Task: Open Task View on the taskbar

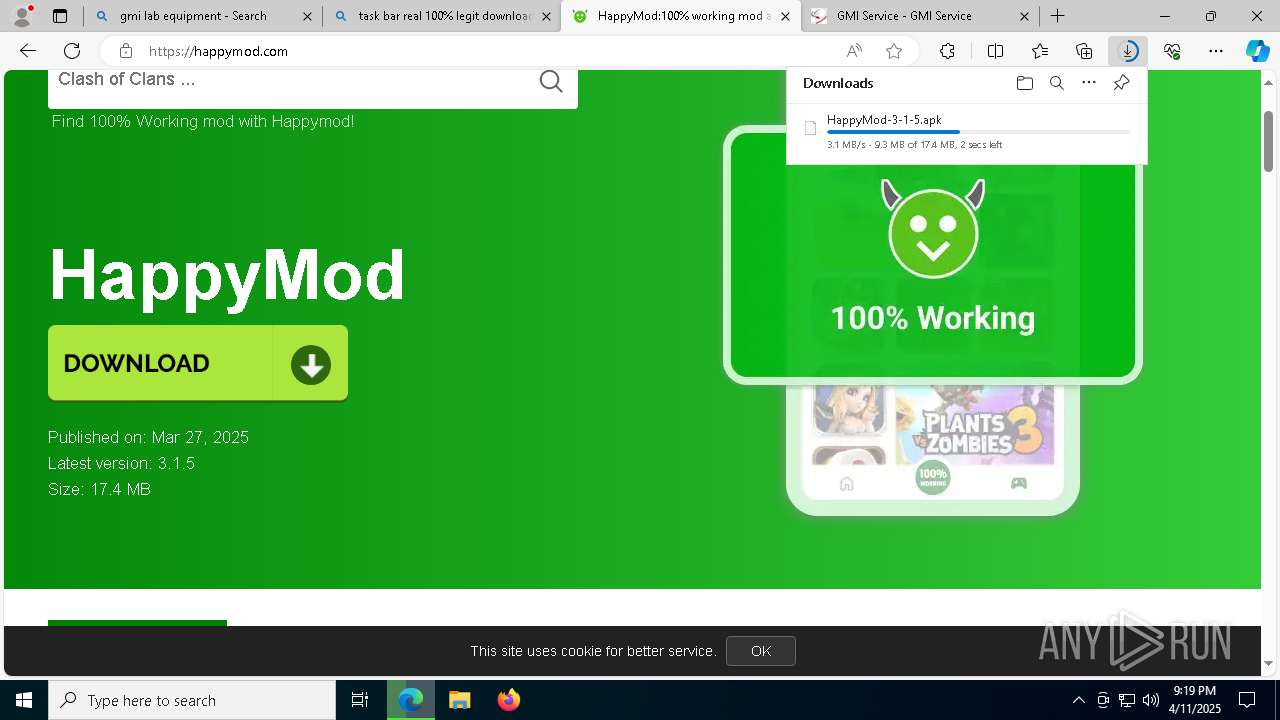Action: [360, 700]
